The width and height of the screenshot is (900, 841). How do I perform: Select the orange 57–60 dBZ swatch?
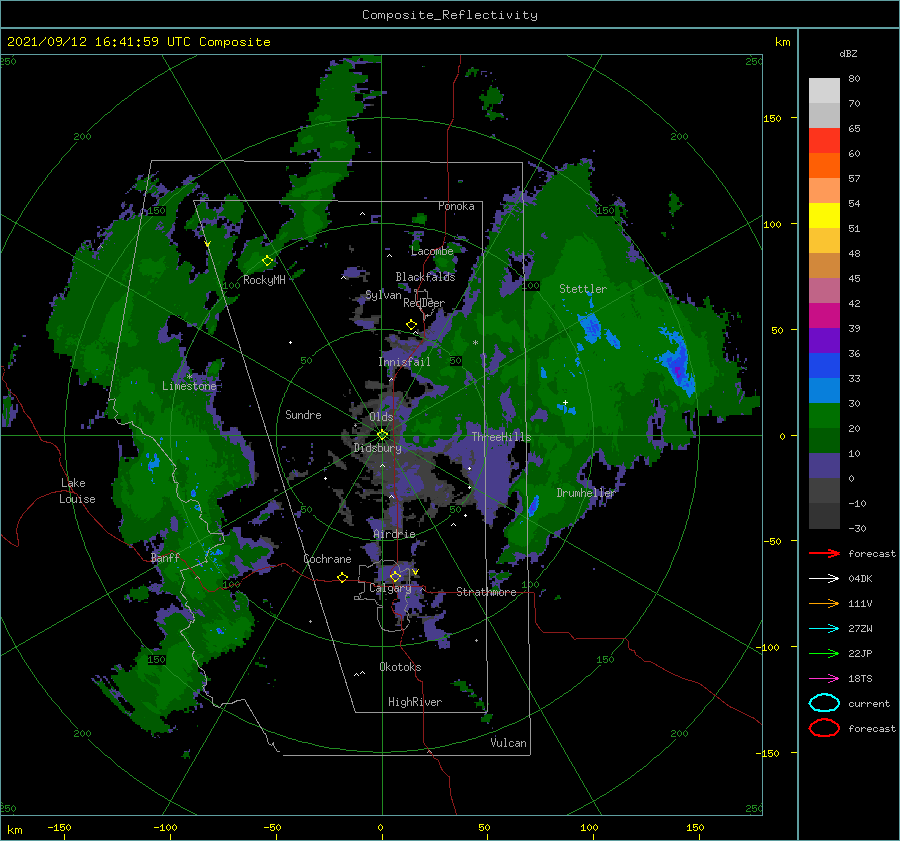(824, 165)
